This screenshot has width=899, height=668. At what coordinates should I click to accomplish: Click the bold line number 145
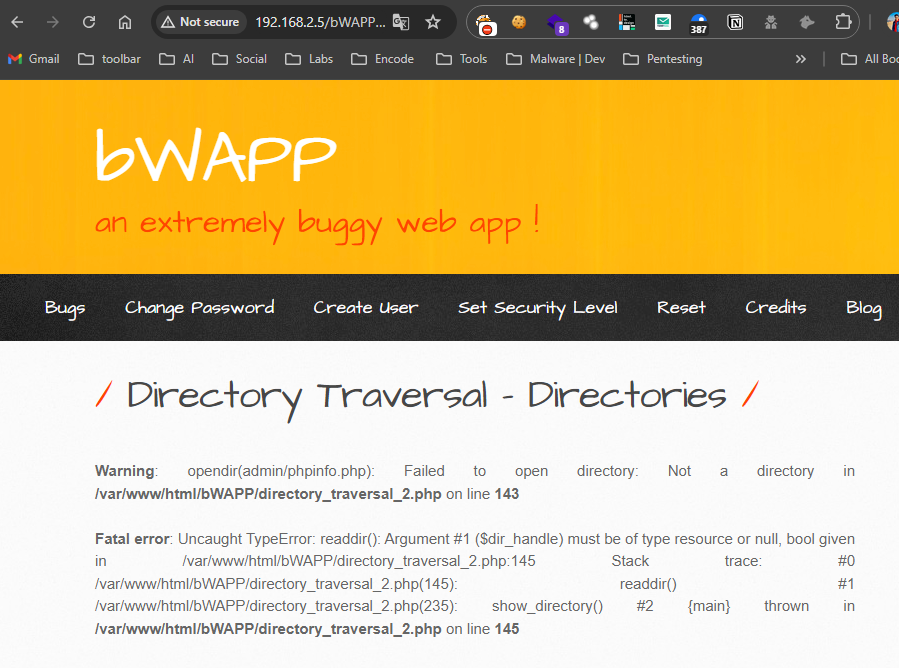(507, 629)
